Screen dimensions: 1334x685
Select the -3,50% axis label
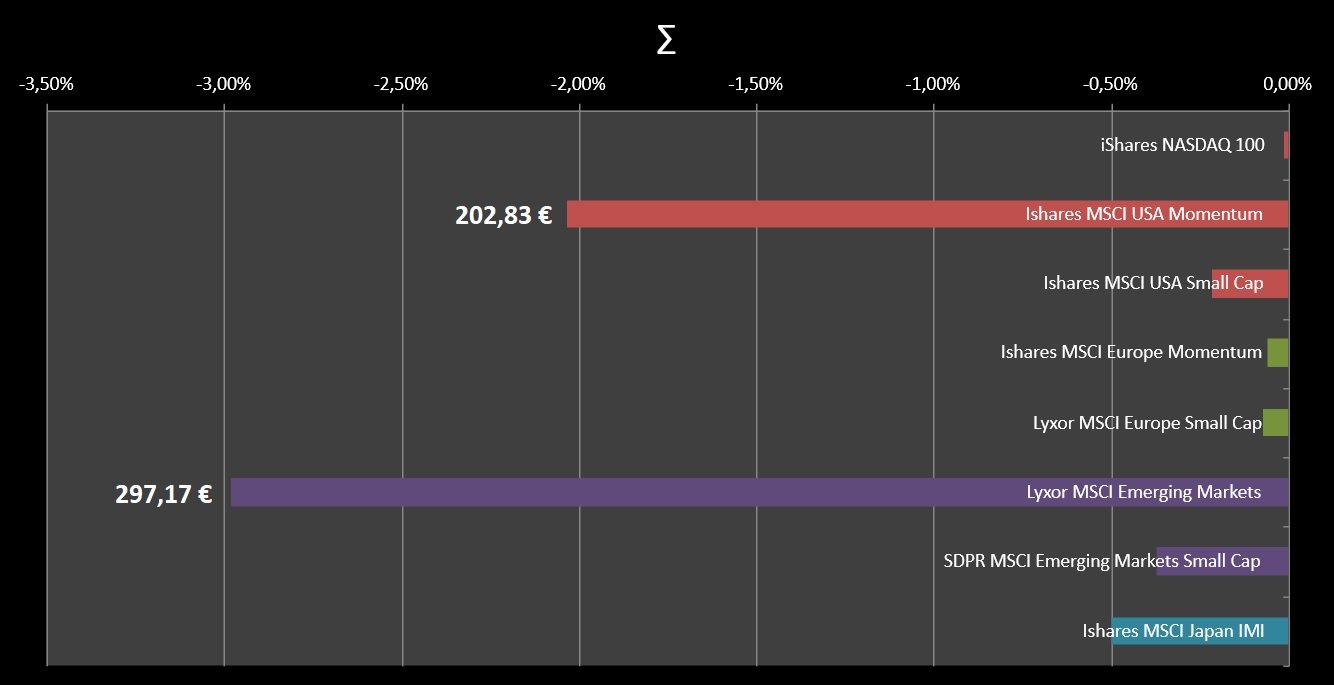[x=46, y=84]
